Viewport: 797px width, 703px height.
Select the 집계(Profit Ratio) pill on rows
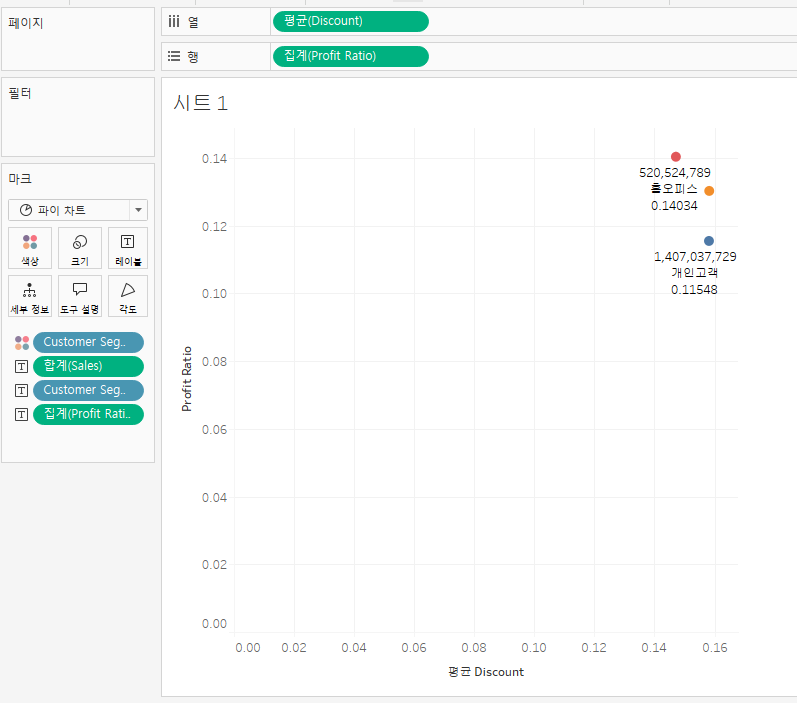pos(351,56)
